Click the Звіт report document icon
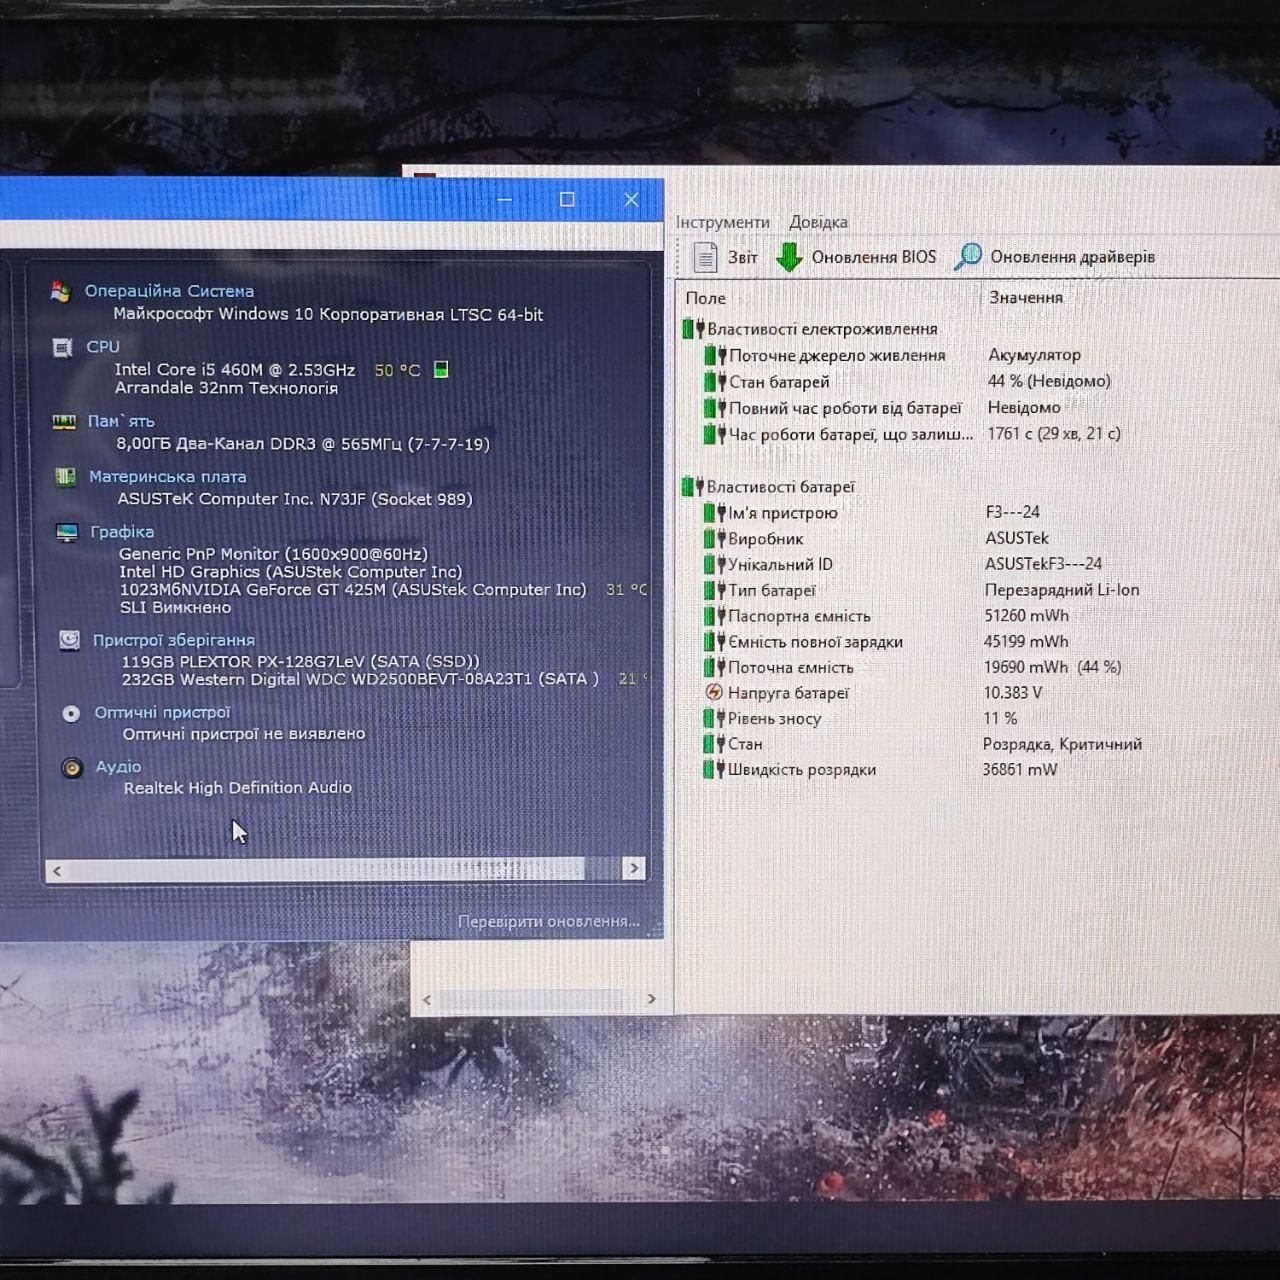Screen dimensions: 1280x1280 [705, 257]
